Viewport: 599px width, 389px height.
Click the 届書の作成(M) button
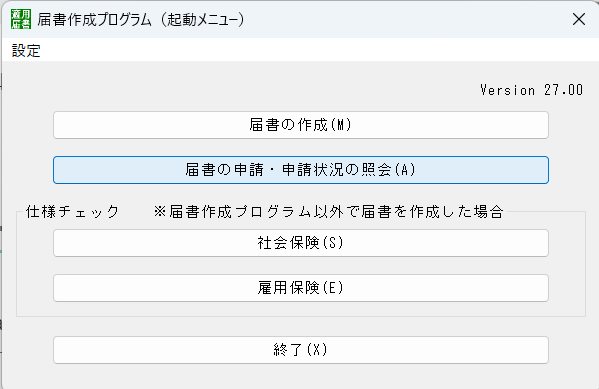pyautogui.click(x=301, y=125)
